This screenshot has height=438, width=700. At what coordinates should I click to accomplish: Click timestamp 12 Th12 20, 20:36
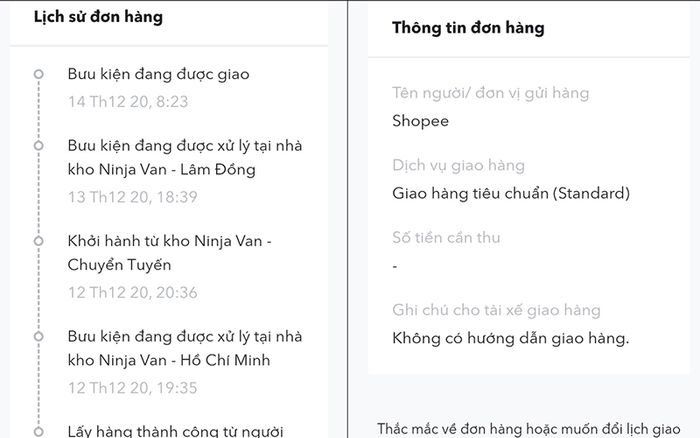(133, 292)
